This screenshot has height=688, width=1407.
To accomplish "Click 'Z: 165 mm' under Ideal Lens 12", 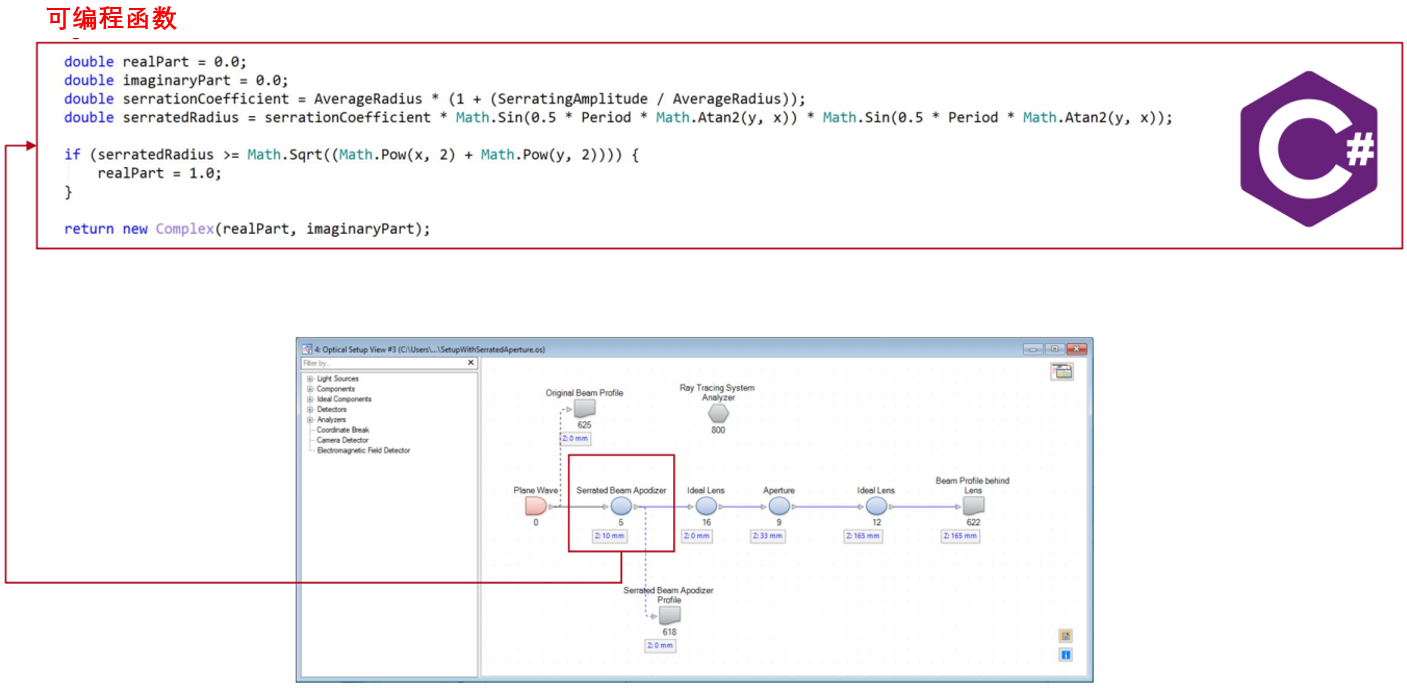I will pyautogui.click(x=864, y=536).
